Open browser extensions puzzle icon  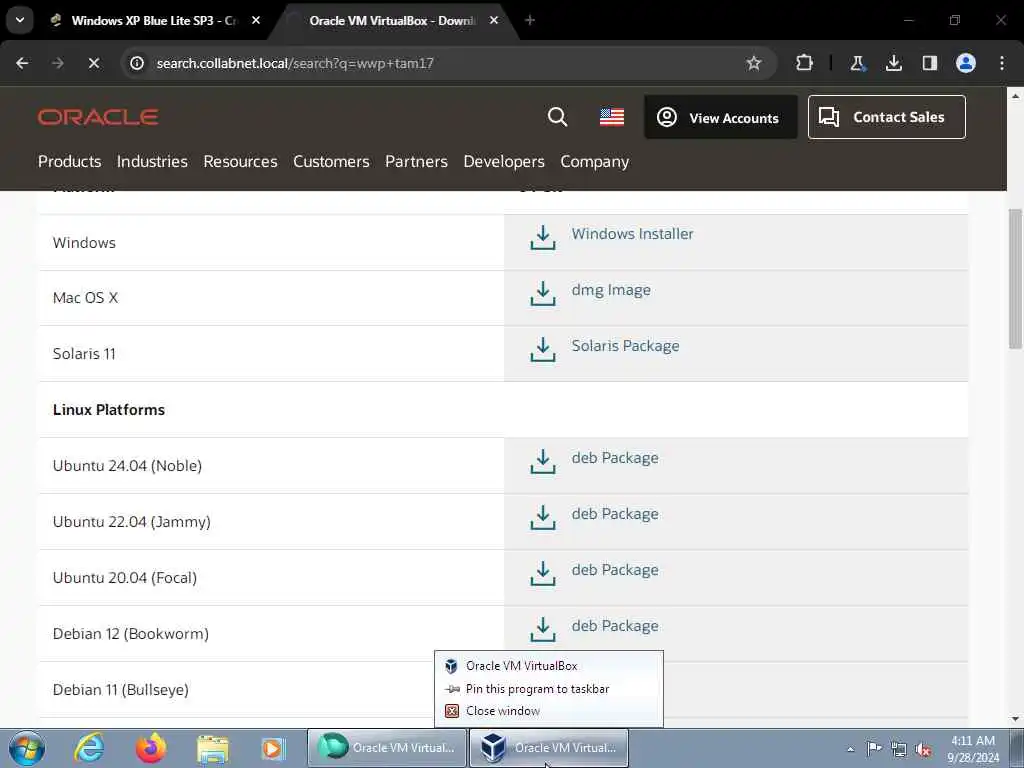(805, 63)
